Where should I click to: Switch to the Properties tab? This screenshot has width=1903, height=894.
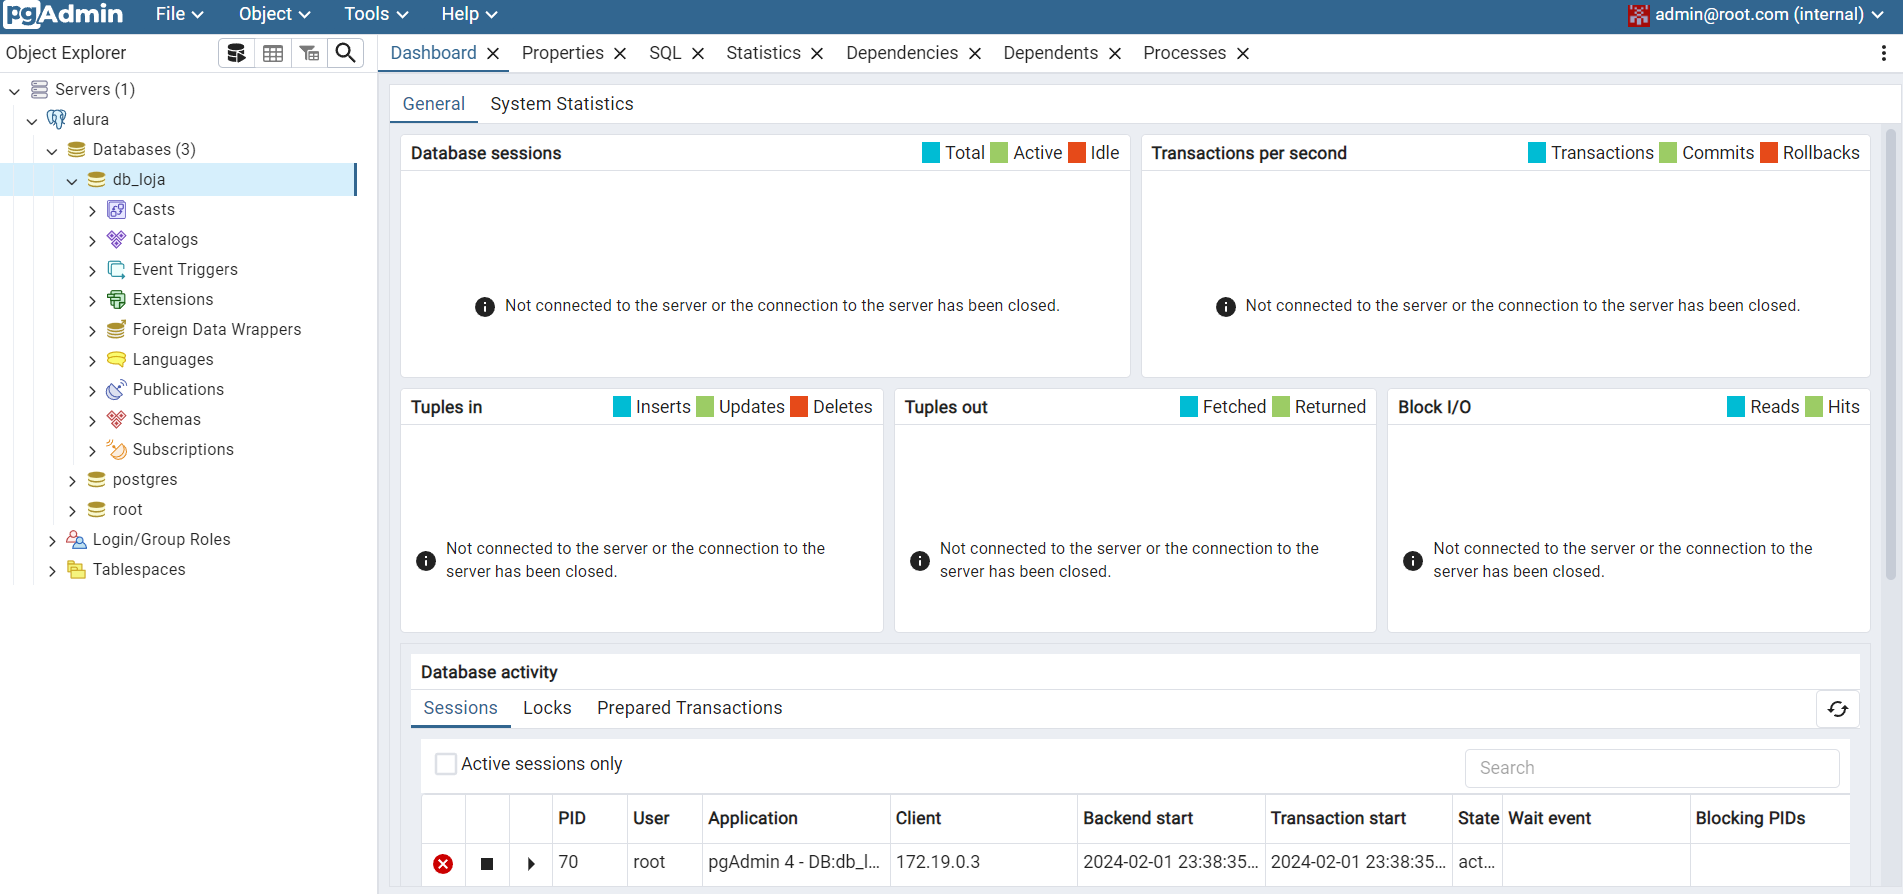pyautogui.click(x=562, y=53)
